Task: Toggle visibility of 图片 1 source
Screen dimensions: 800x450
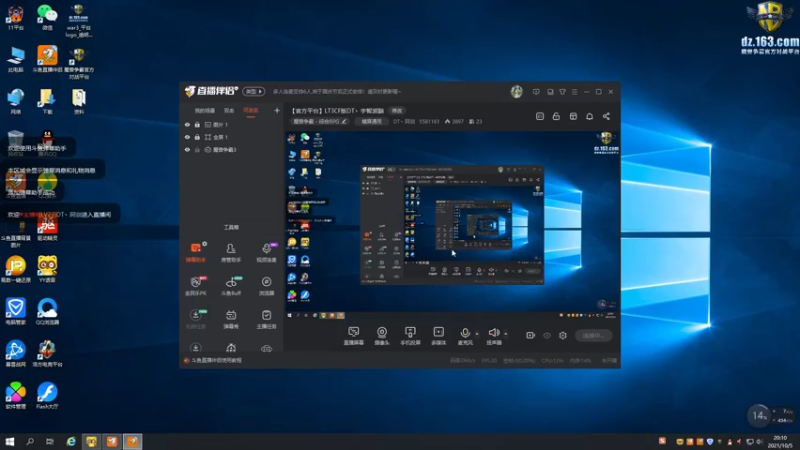Action: (187, 124)
